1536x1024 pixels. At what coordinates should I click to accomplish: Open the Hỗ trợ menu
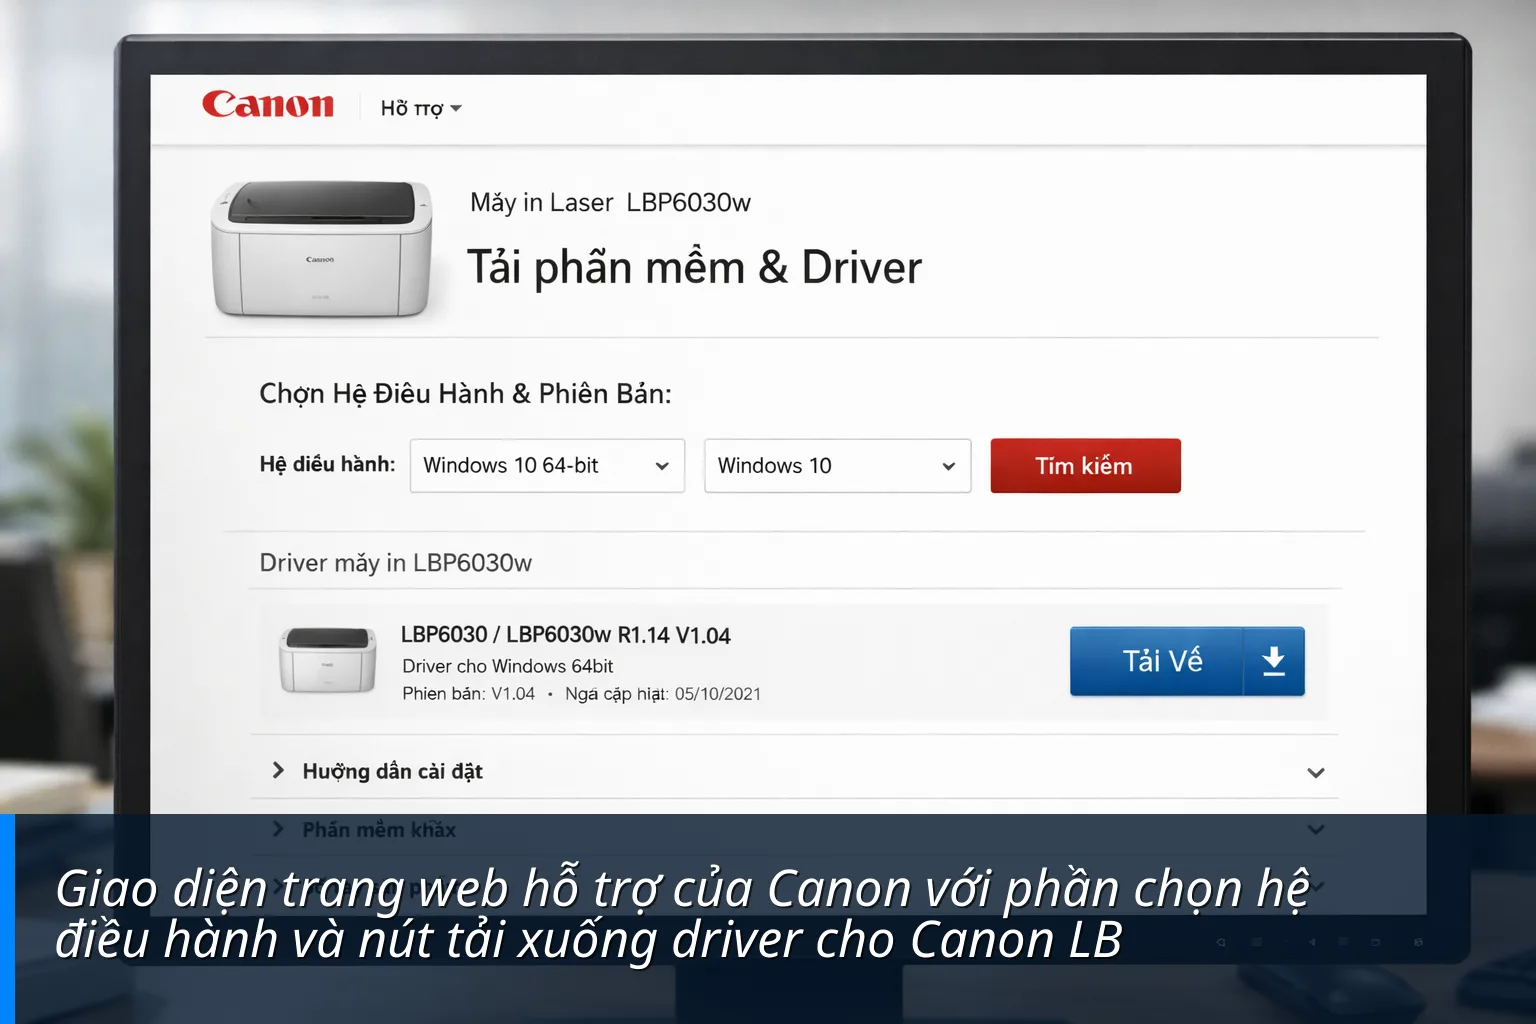(420, 108)
